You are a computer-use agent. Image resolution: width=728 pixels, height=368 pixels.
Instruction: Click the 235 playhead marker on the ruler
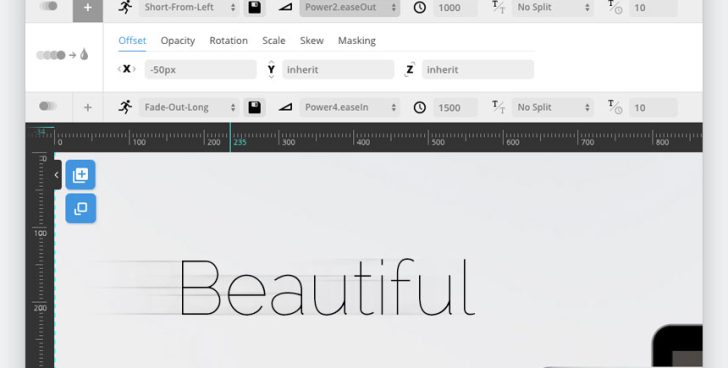click(240, 142)
